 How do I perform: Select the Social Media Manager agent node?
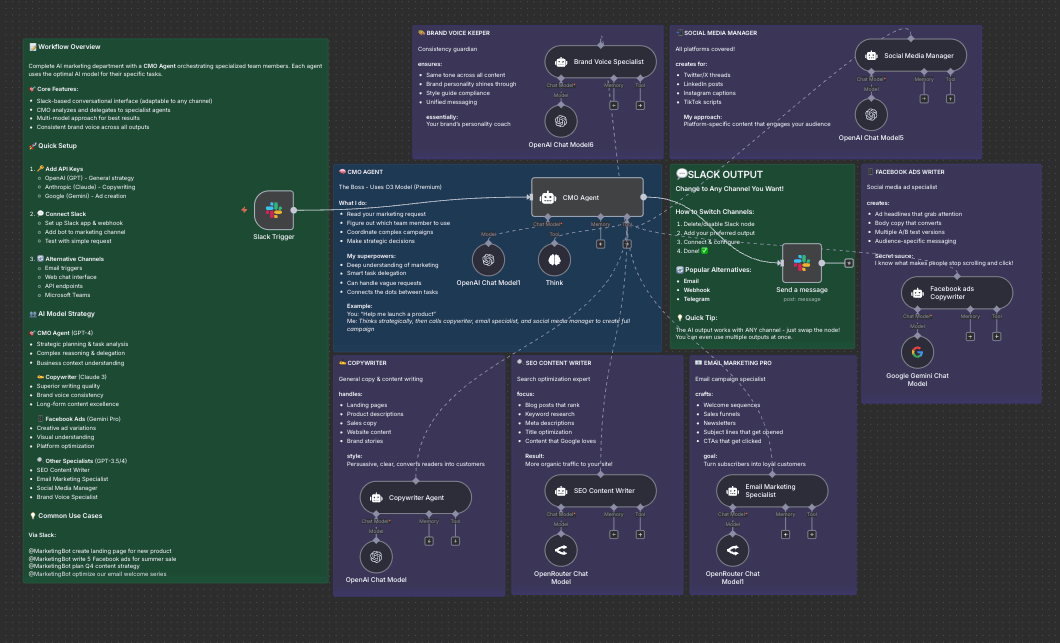pyautogui.click(x=911, y=56)
